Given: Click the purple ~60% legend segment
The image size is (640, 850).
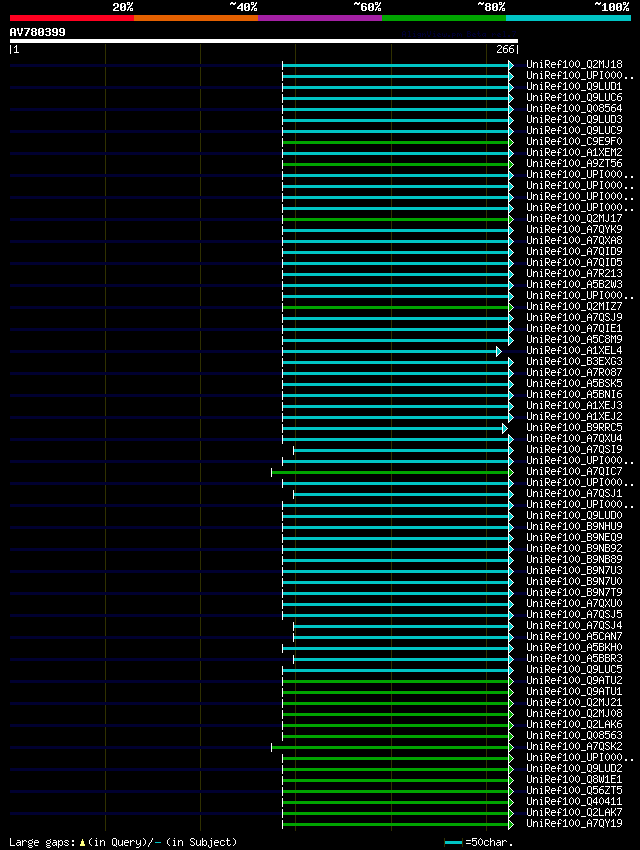Looking at the screenshot, I should pos(320,18).
